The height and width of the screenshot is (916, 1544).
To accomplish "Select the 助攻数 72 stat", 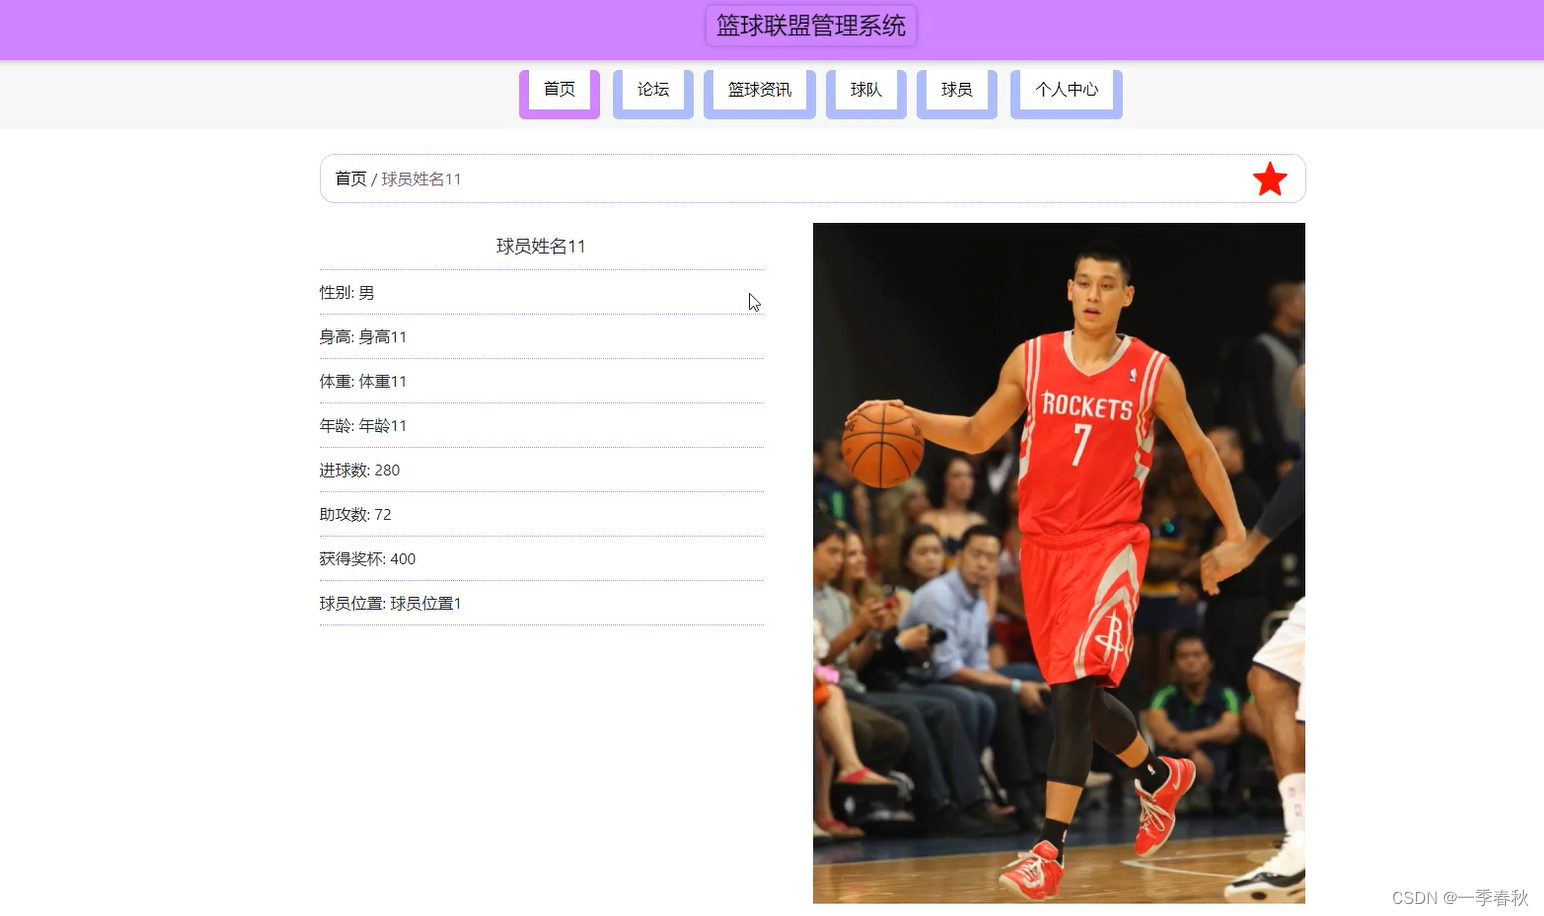I will [355, 514].
